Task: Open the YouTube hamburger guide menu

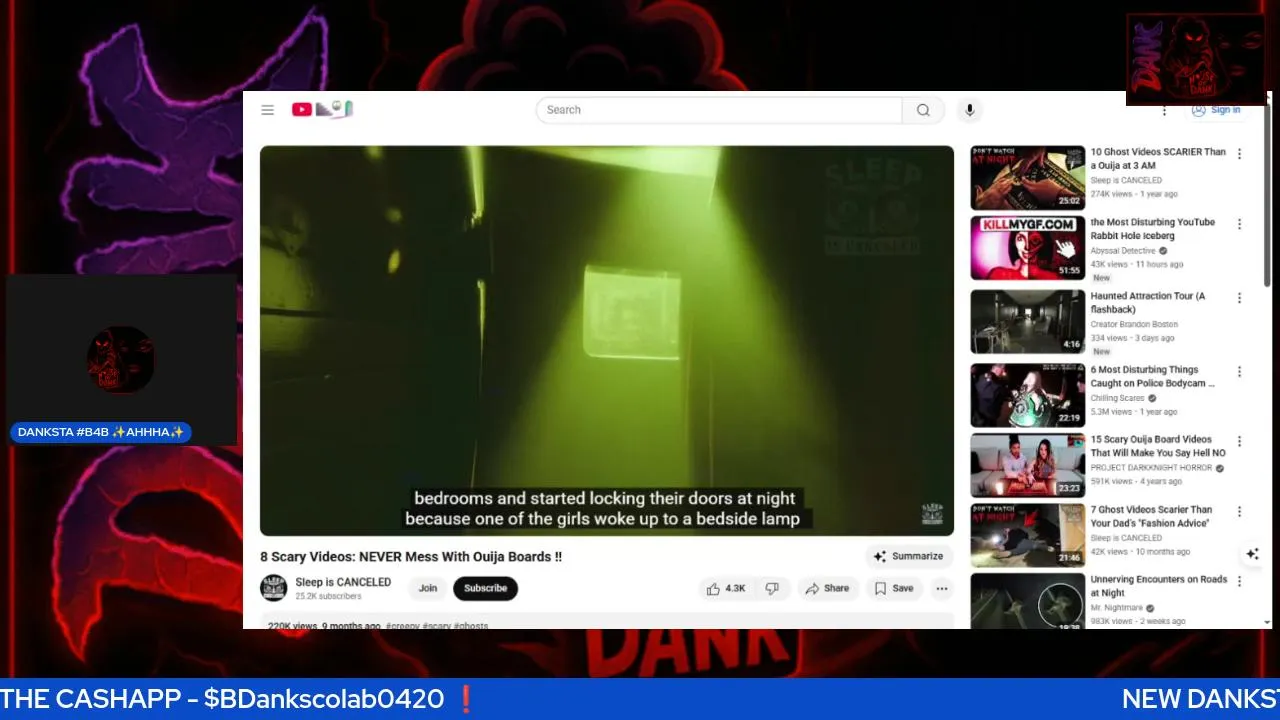Action: coord(267,110)
